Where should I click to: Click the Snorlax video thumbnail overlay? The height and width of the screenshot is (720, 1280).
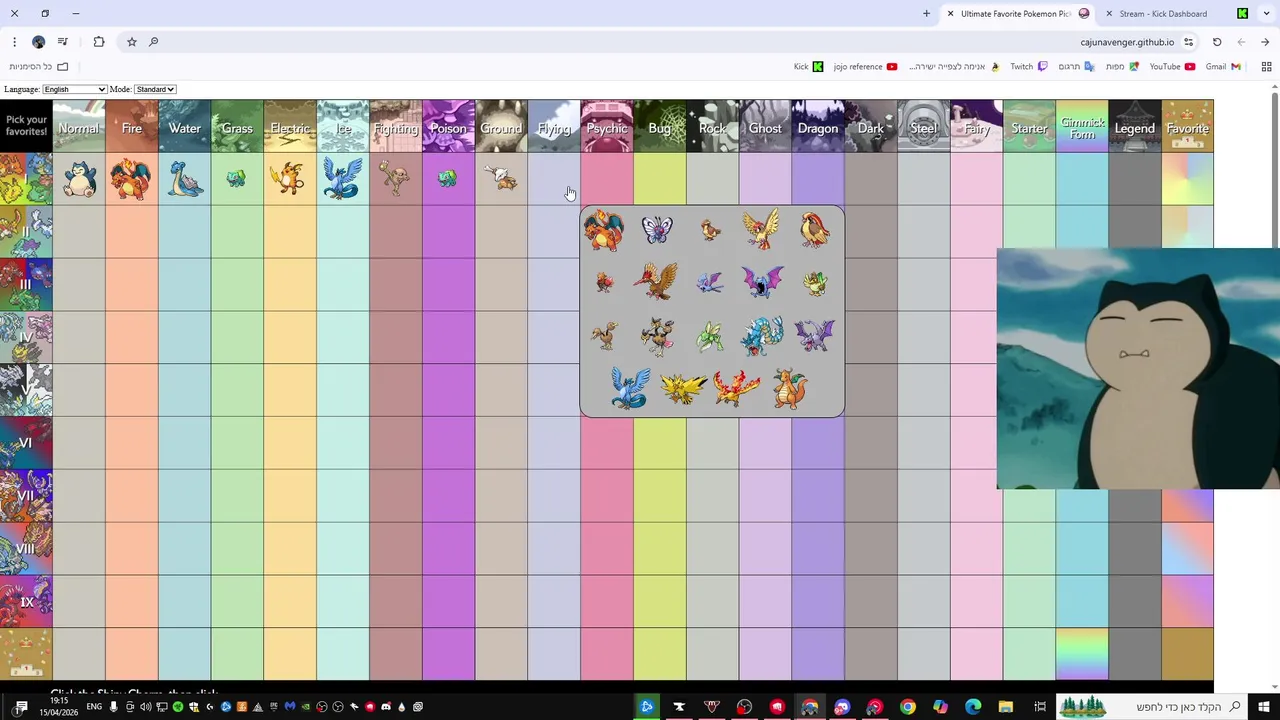click(x=1138, y=369)
